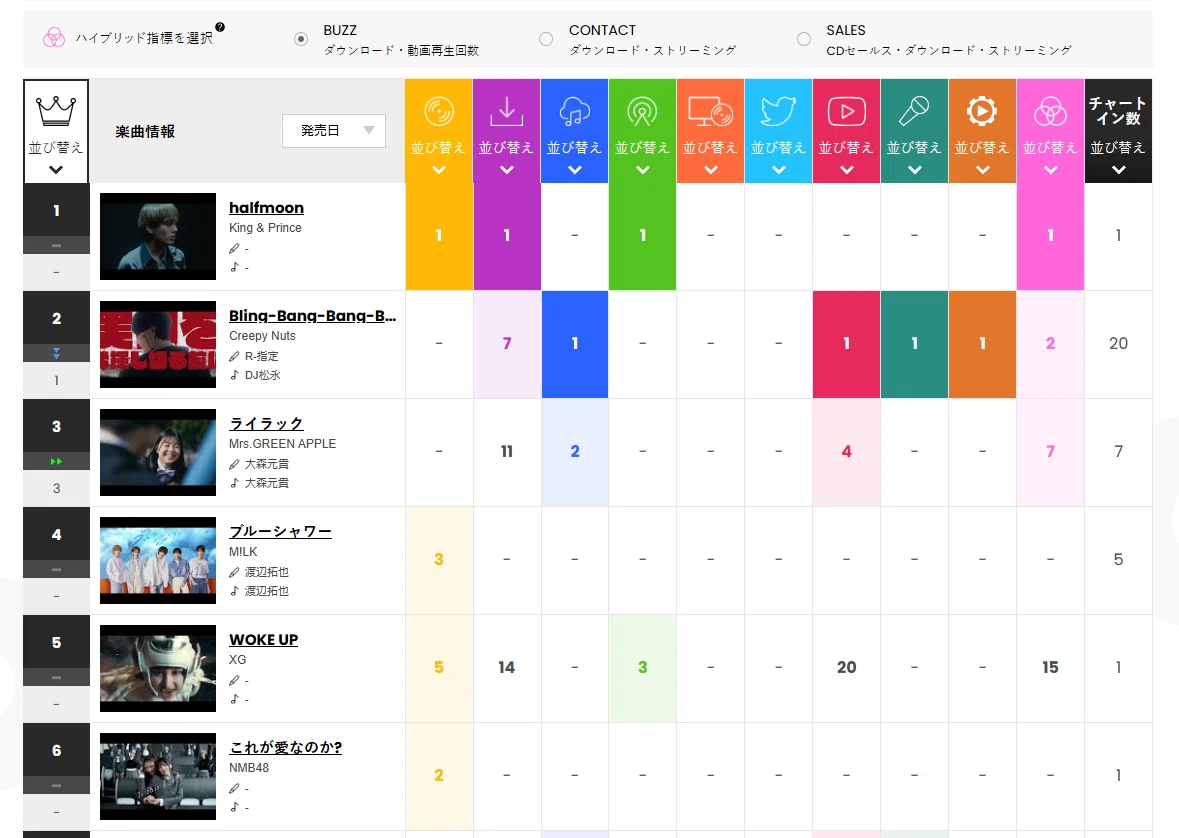Click the orange gear play icon
Screen dimensions: 1179x838
[982, 111]
